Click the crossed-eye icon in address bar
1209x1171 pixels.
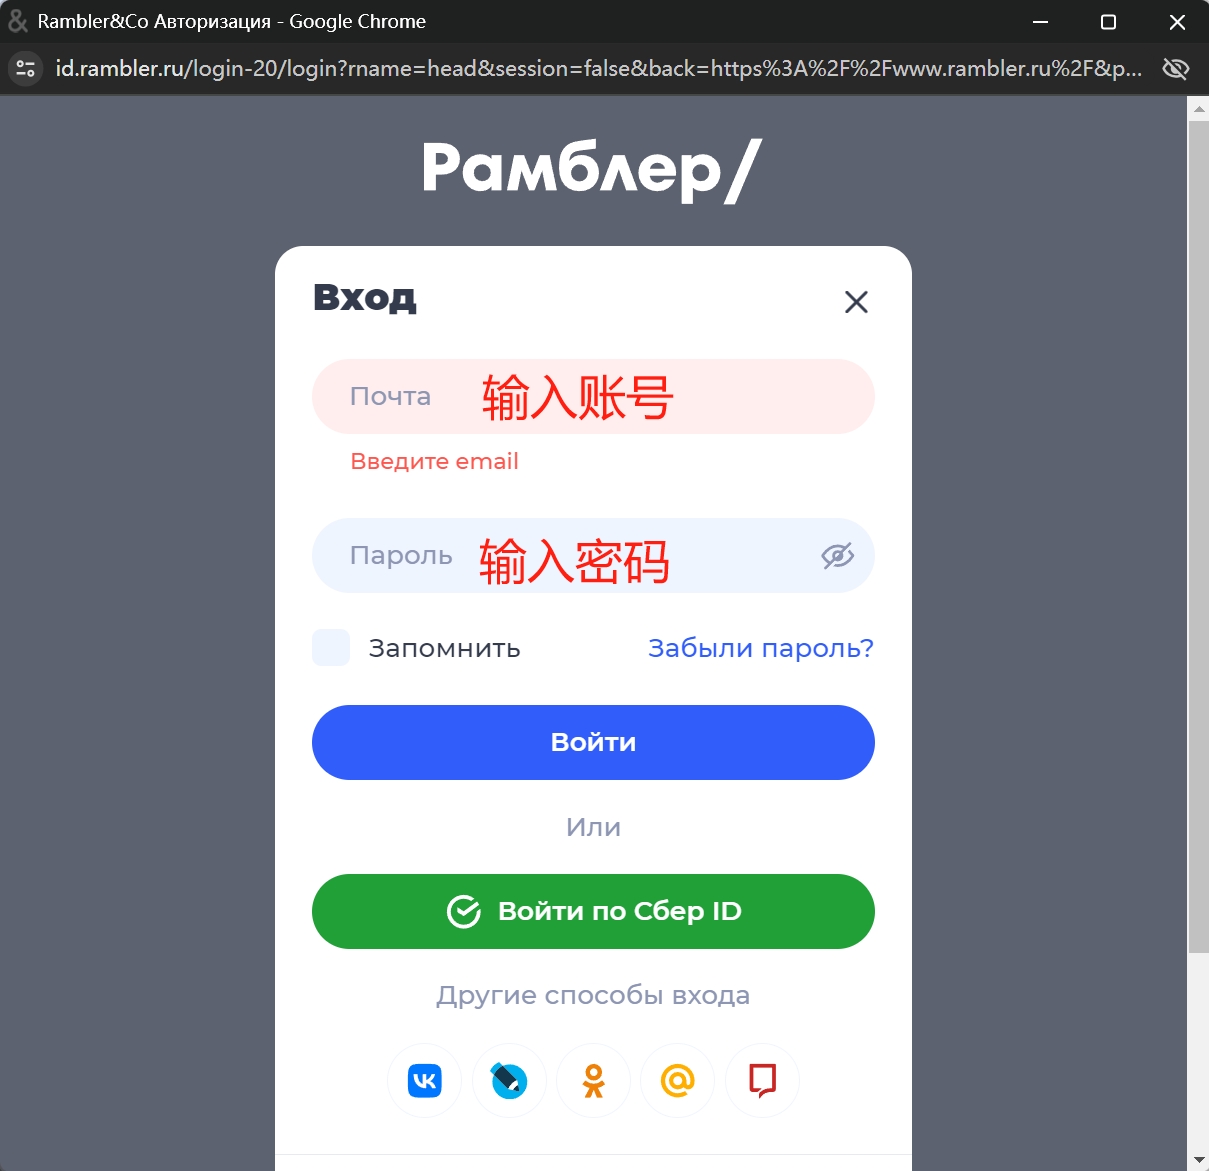[x=1175, y=68]
